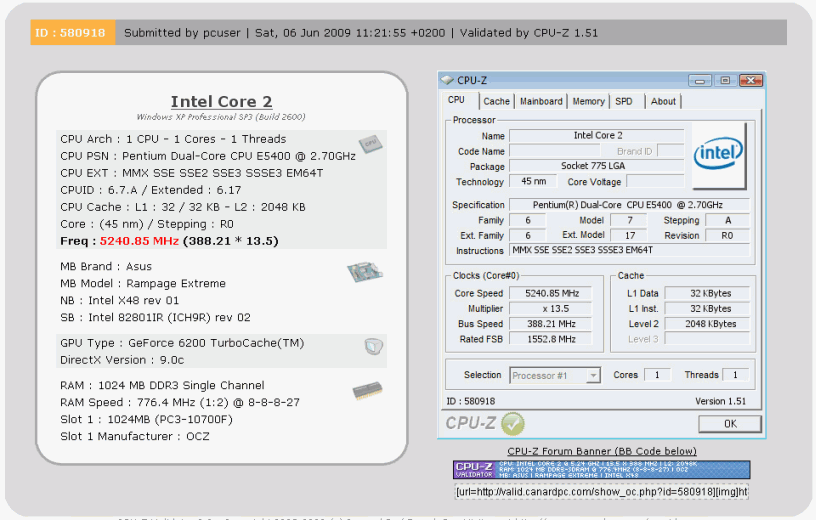This screenshot has width=816, height=520.
Task: Open the Intel Core 2 heading link
Action: 222,102
